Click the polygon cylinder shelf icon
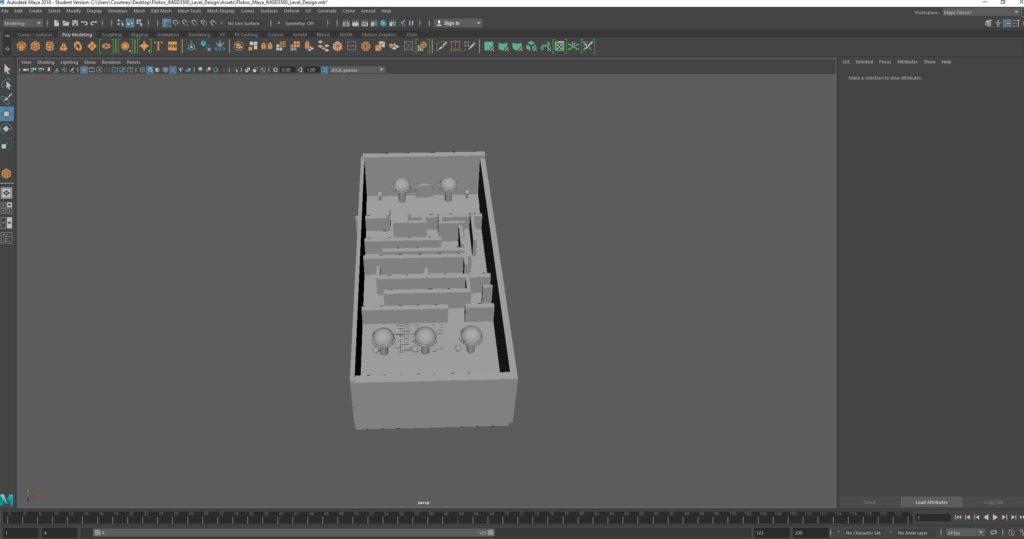 click(x=49, y=46)
